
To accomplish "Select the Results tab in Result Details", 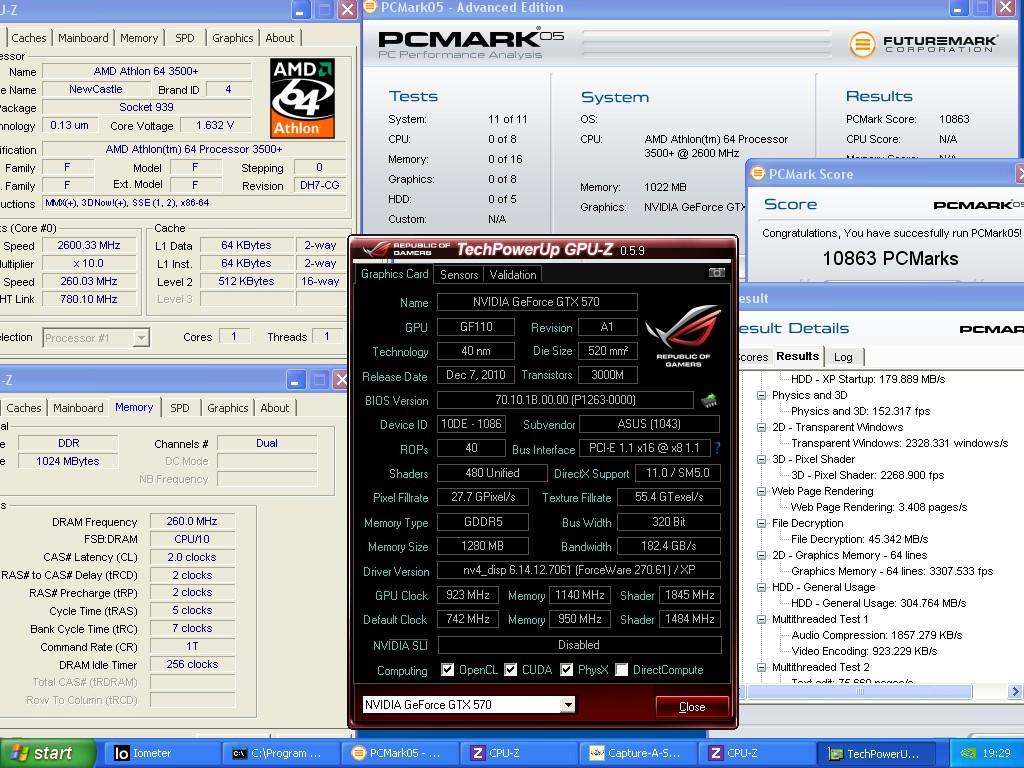I will tap(797, 356).
